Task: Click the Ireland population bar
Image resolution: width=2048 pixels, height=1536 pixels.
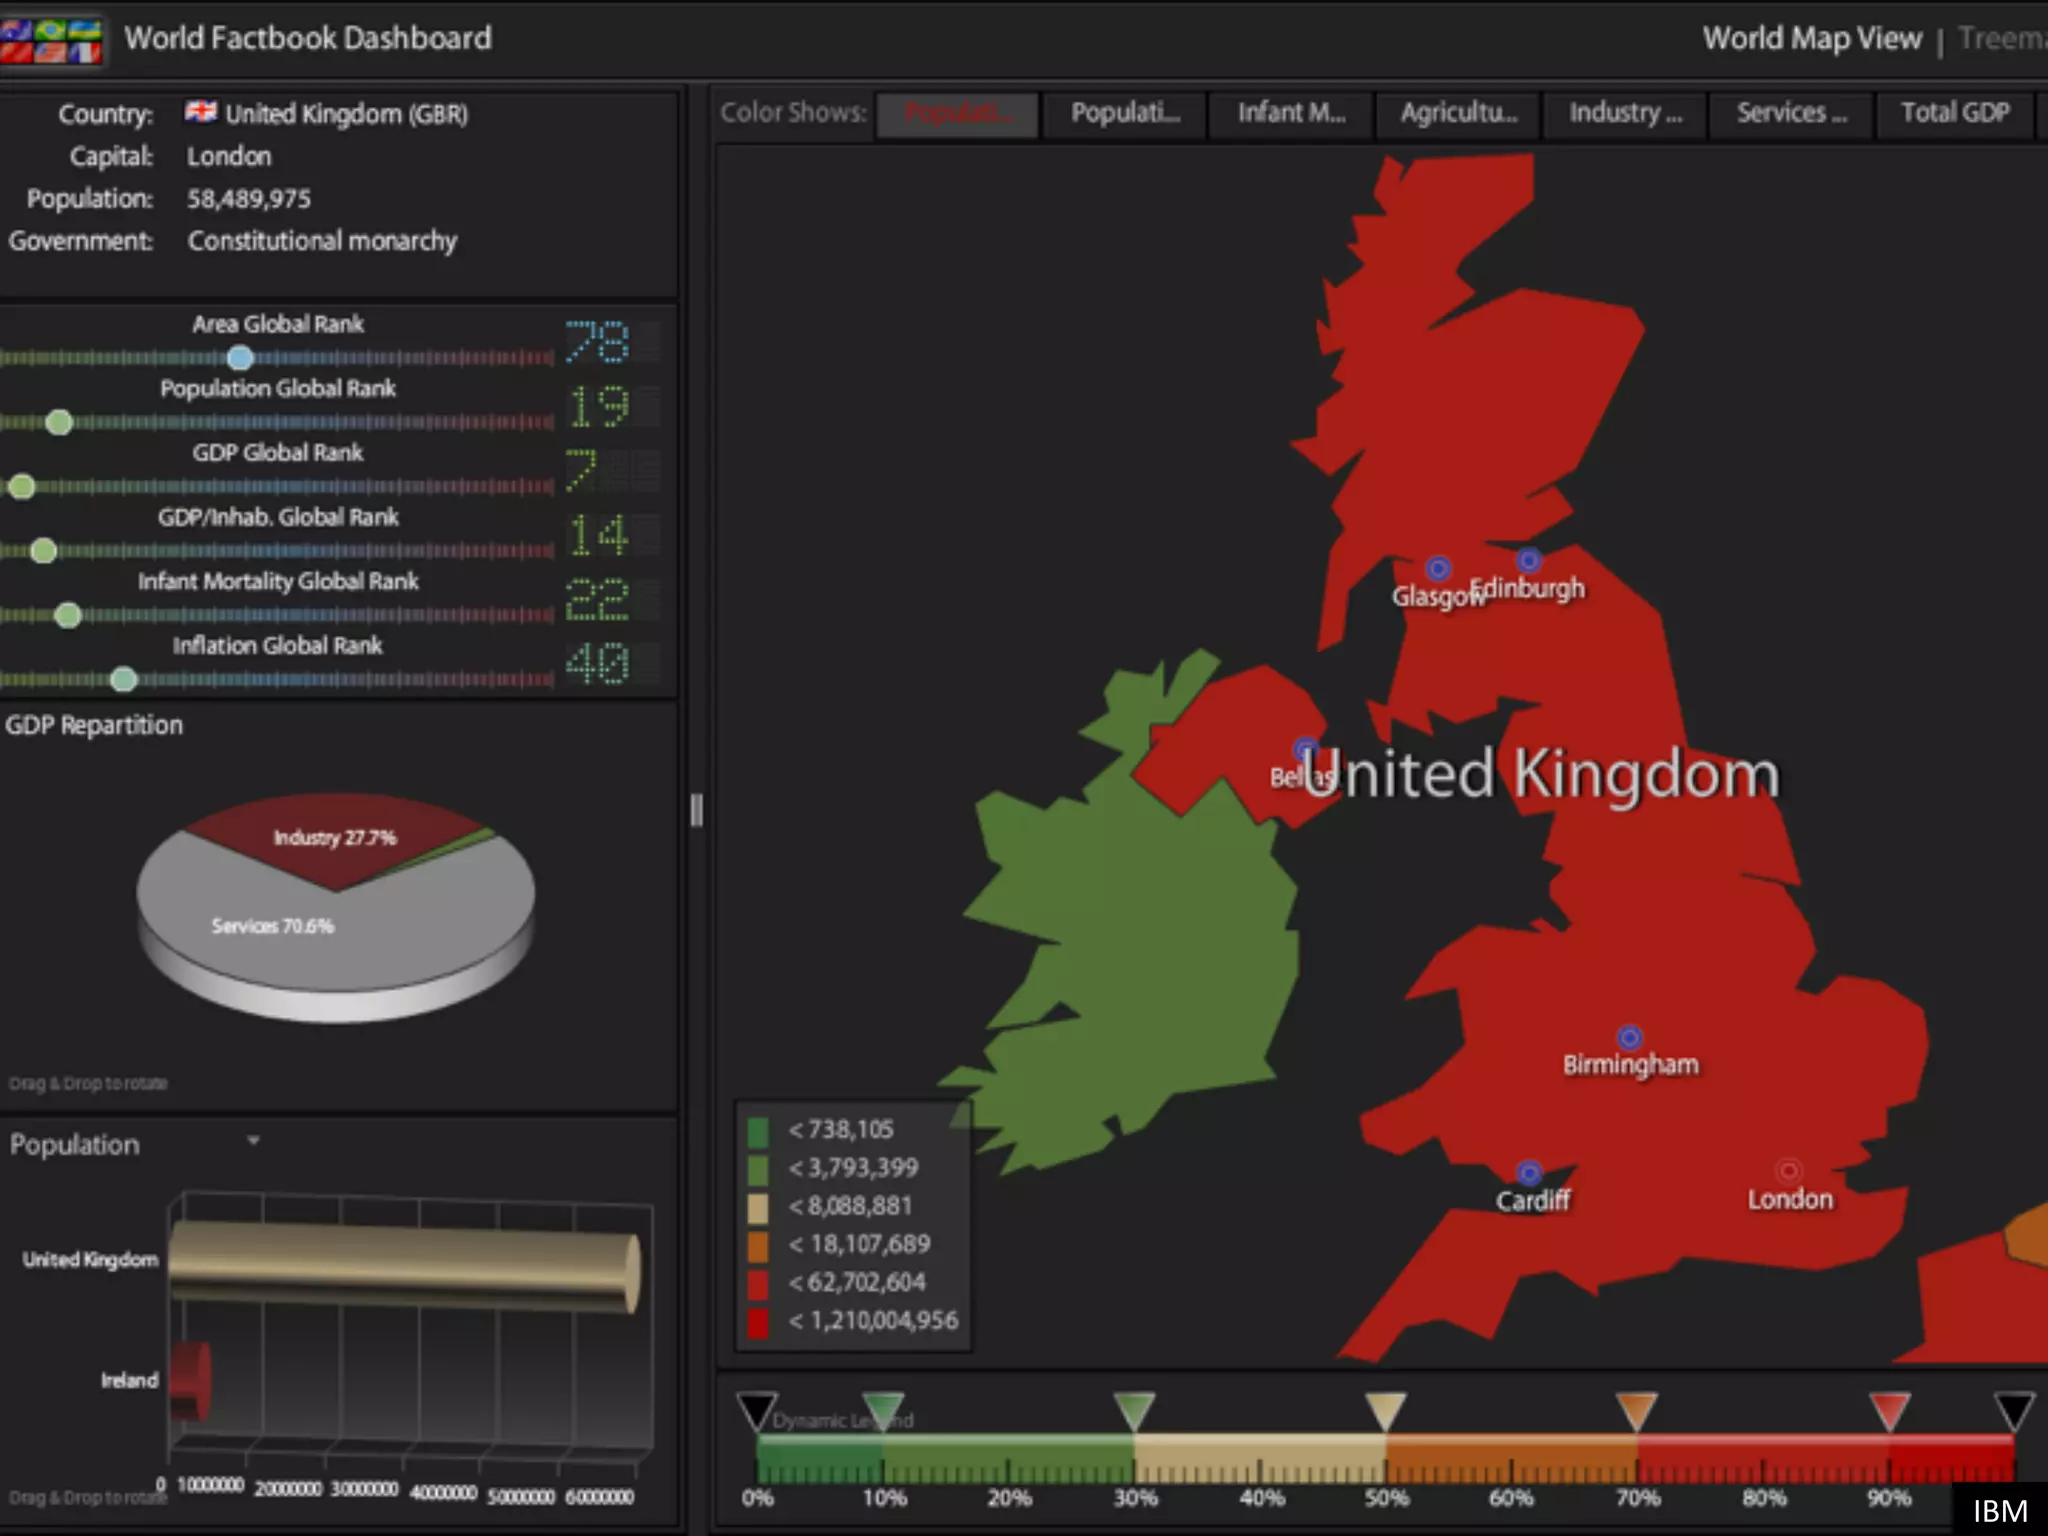Action: 190,1380
